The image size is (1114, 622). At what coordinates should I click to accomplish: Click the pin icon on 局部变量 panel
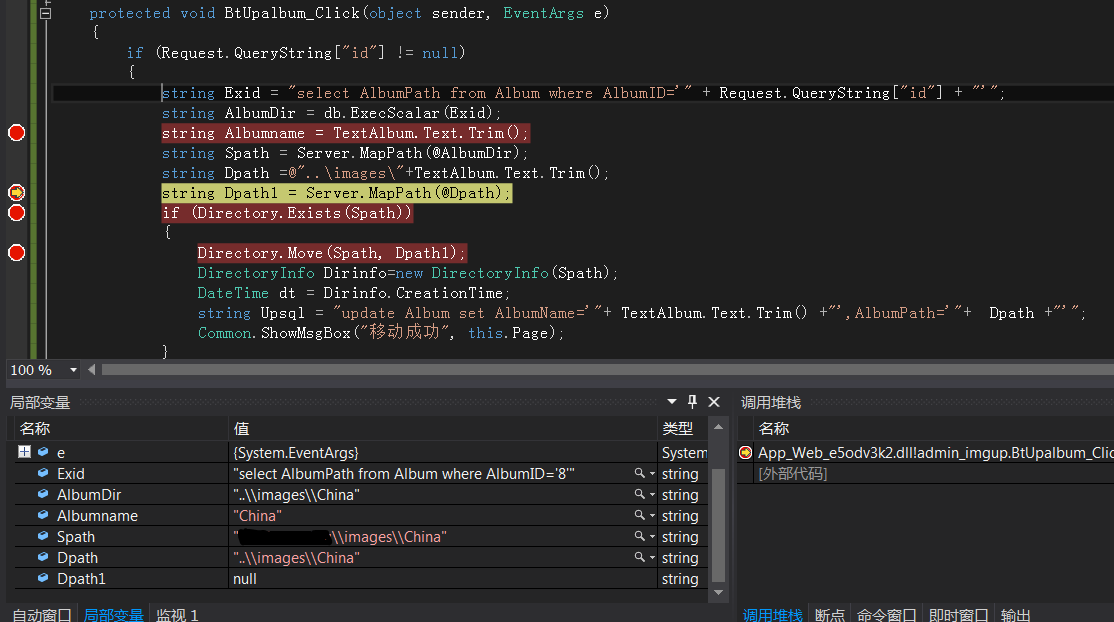693,402
